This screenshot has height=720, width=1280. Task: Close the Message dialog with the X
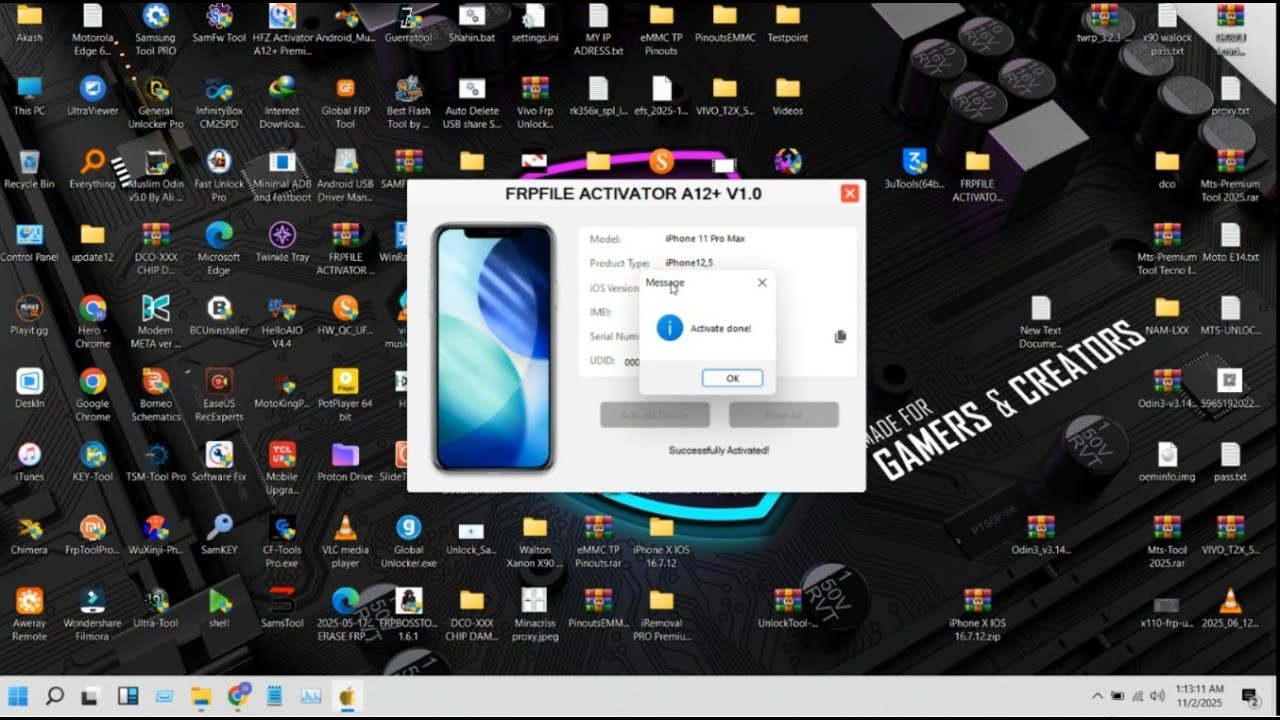tap(762, 283)
